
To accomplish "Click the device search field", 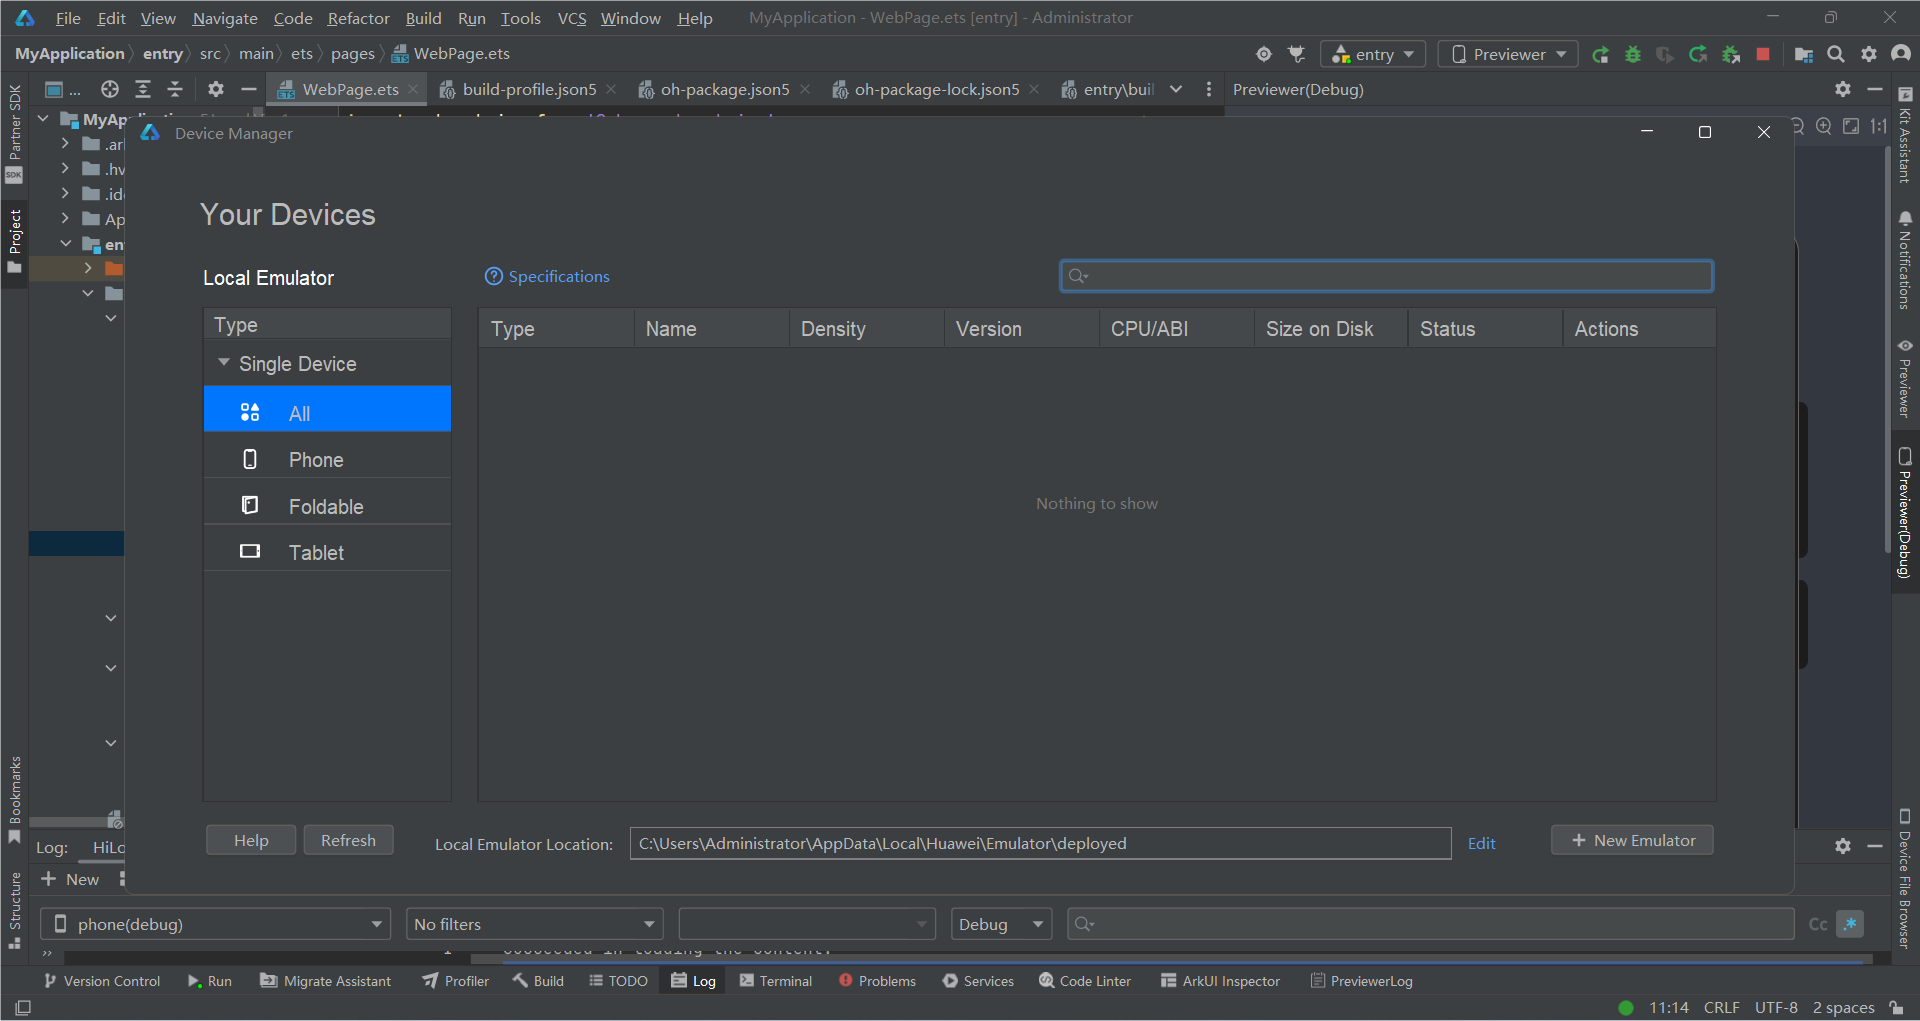I will [1386, 276].
